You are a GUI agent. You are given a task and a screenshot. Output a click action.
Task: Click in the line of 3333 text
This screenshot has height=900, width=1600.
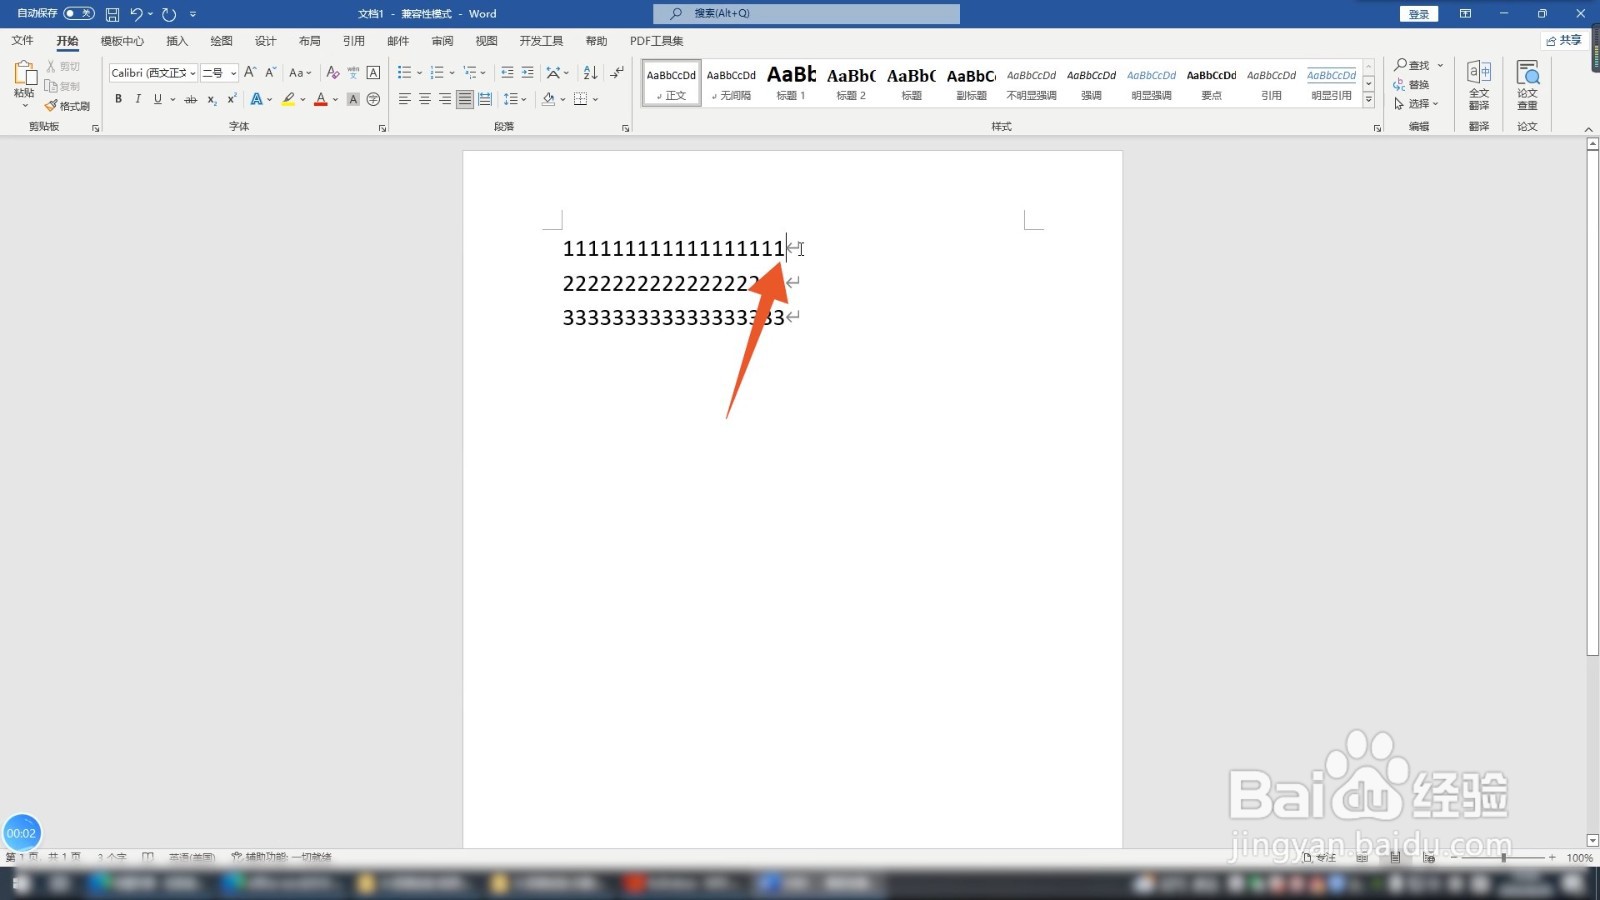pyautogui.click(x=673, y=317)
